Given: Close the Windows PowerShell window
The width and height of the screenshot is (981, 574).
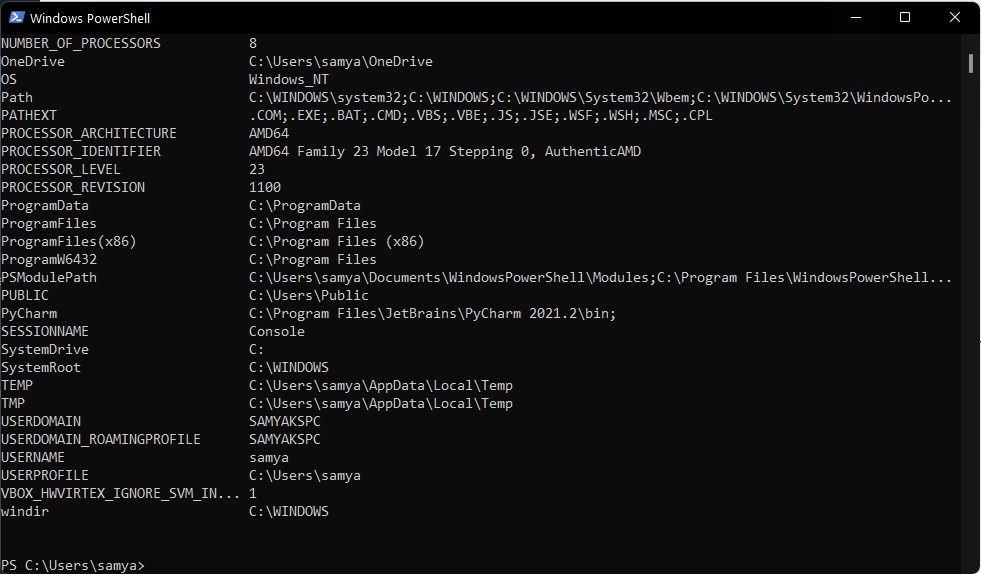Looking at the screenshot, I should click(x=953, y=17).
